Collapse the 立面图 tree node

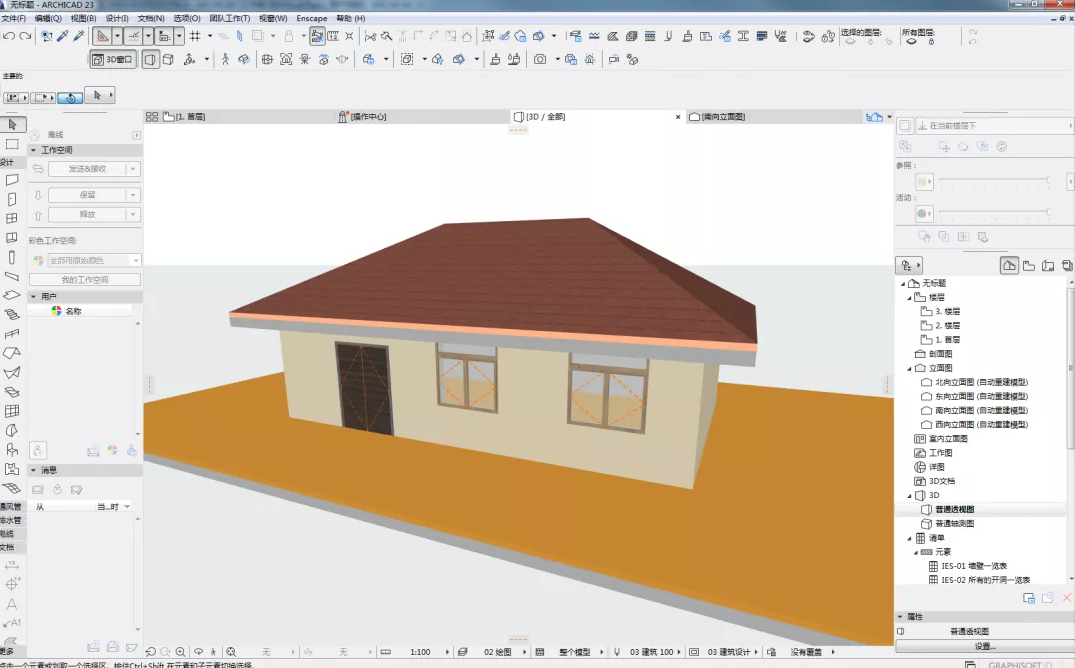910,368
